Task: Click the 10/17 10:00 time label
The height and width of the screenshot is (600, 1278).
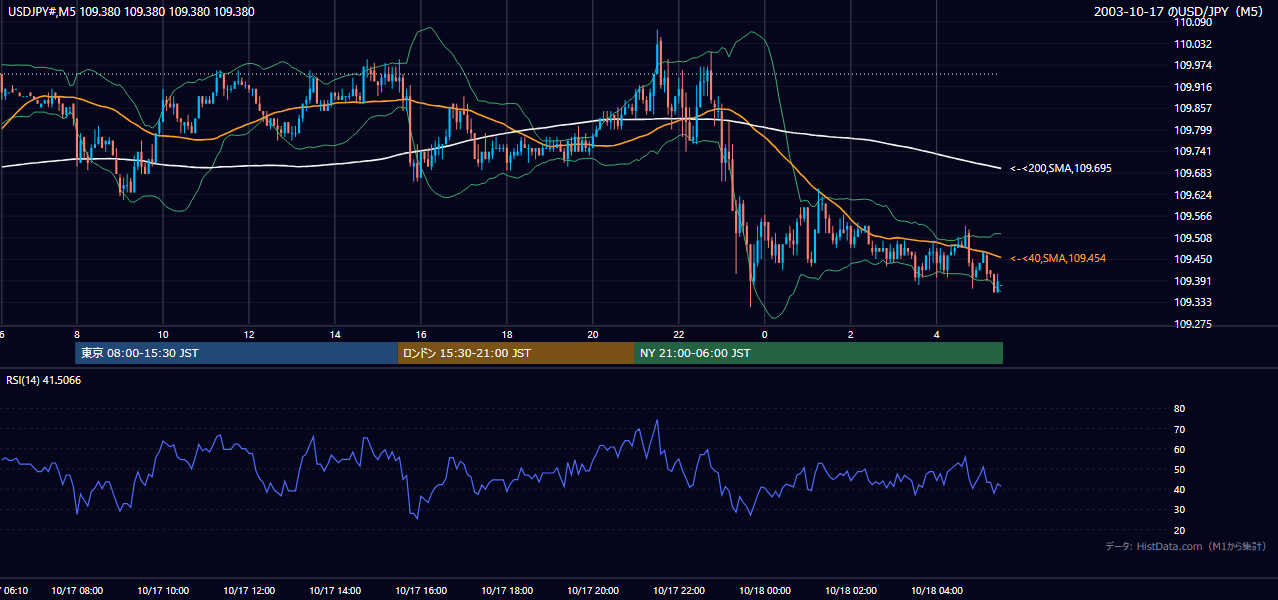Action: coord(163,591)
